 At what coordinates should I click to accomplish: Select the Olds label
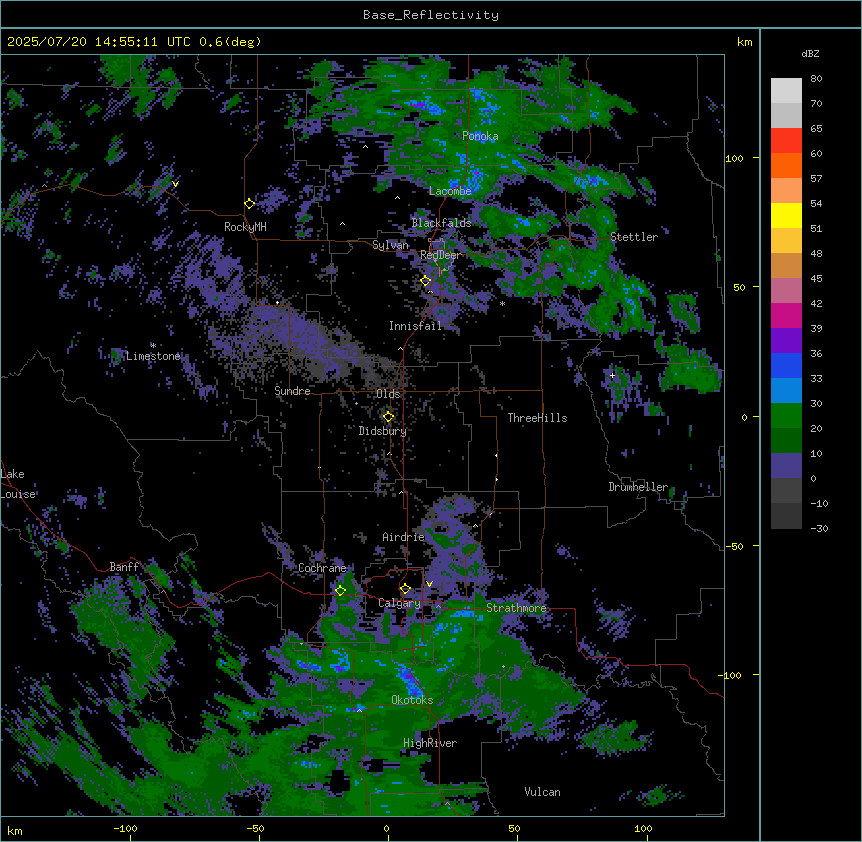[x=388, y=394]
